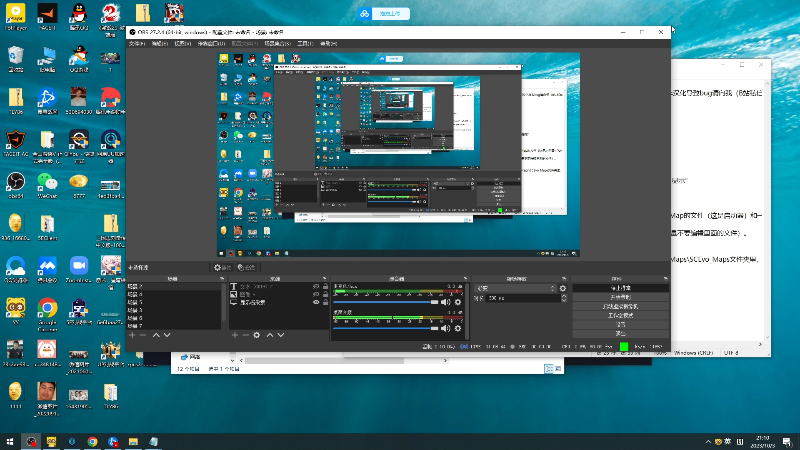Screen dimensions: 800x450
Task: Add a new scene with the plus icon
Action: (x=132, y=335)
